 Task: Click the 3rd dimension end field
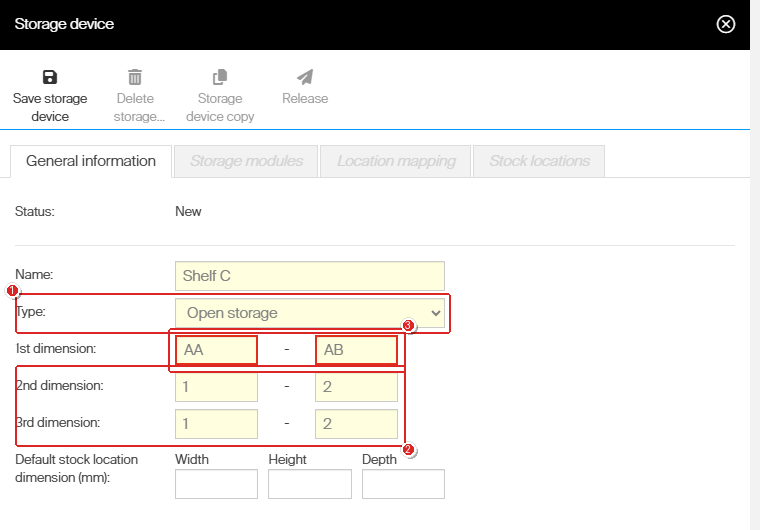click(356, 424)
